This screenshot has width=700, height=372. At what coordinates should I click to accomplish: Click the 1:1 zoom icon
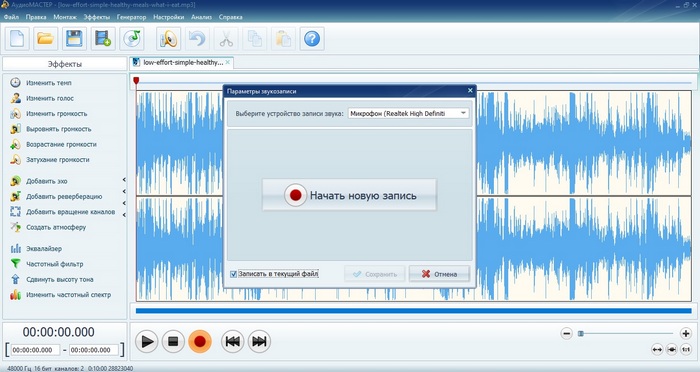click(686, 350)
